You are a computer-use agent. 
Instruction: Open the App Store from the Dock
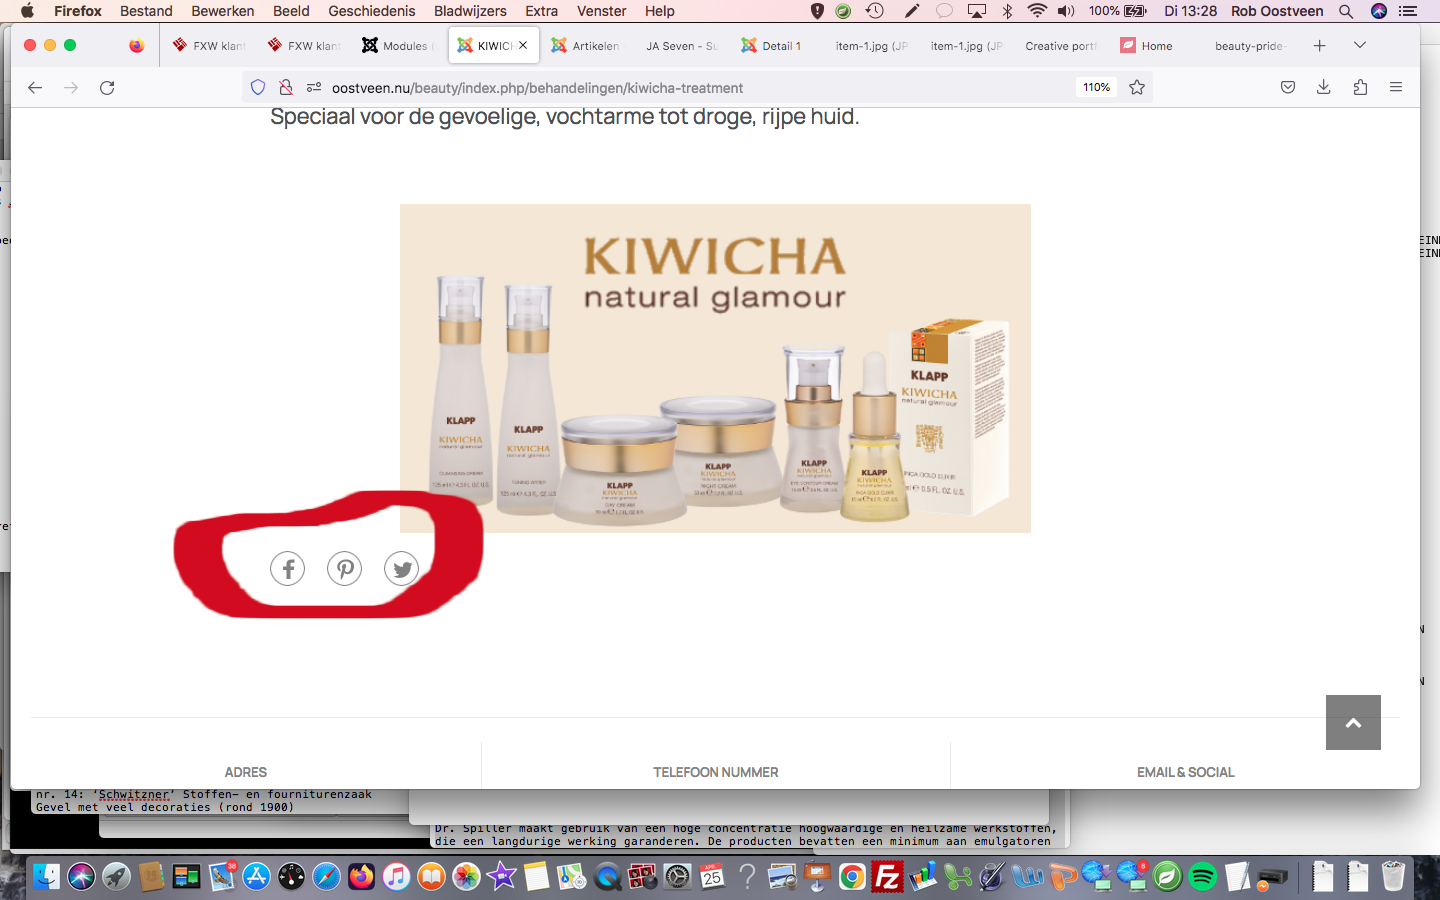[256, 877]
